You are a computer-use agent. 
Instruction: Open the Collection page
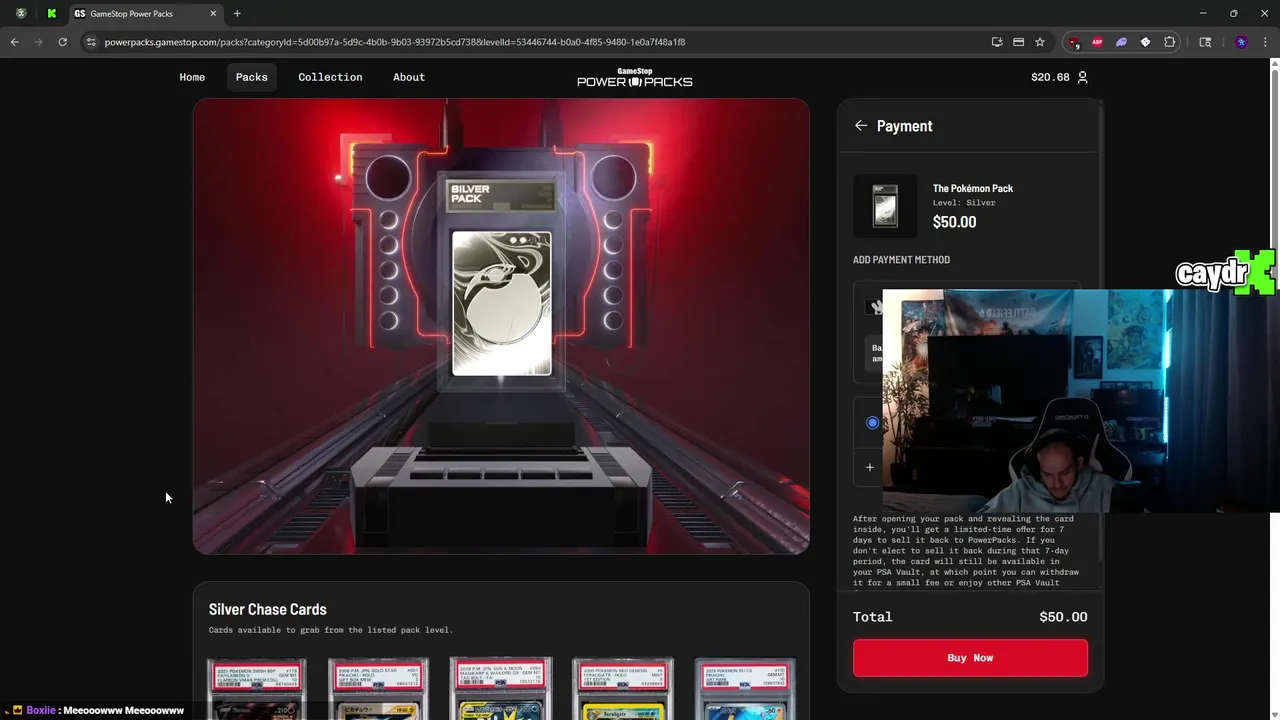coord(330,77)
